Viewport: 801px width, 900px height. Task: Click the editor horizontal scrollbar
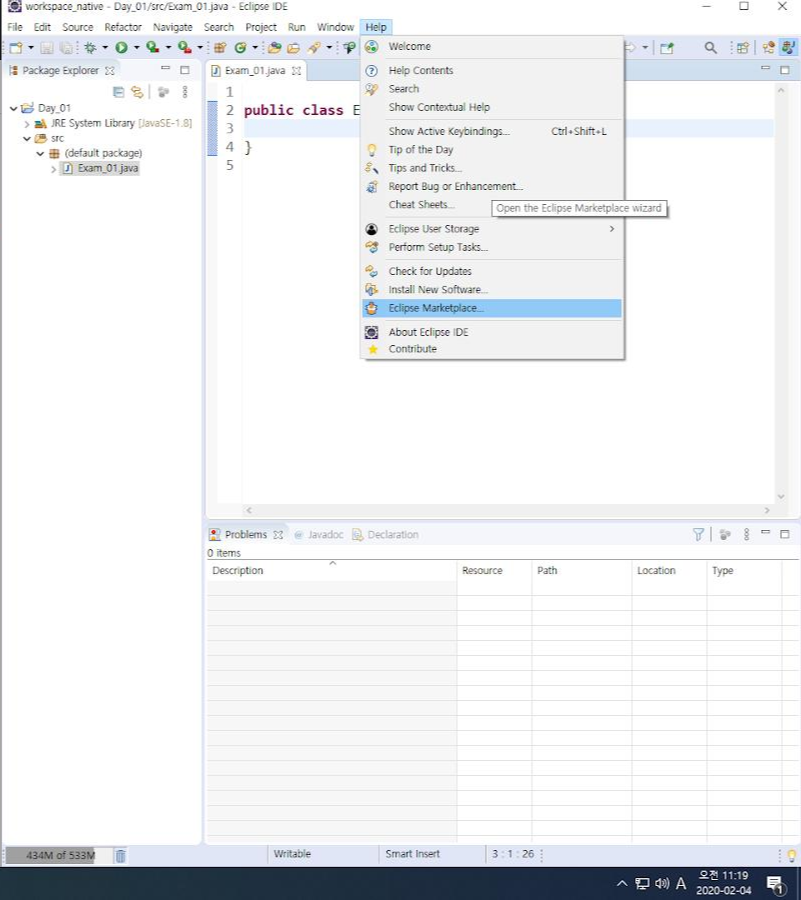point(507,510)
